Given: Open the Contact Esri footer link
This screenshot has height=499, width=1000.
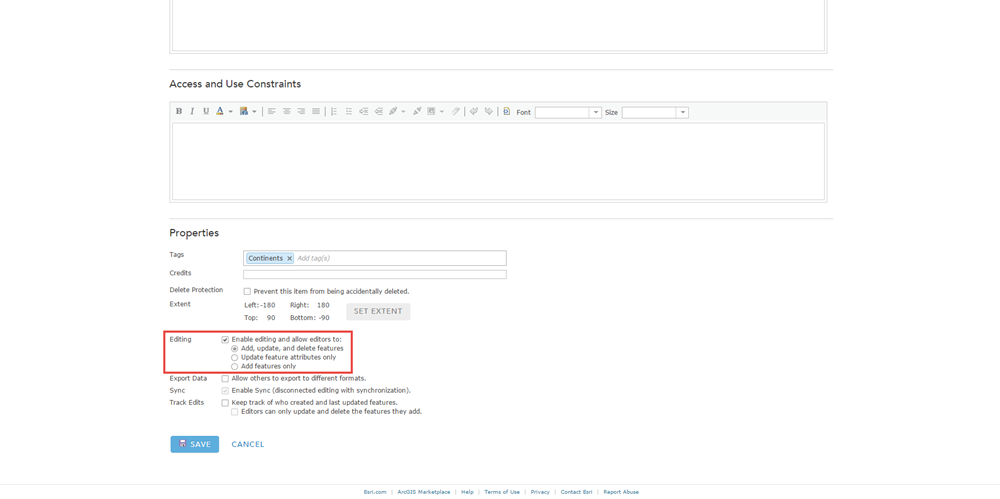Looking at the screenshot, I should pyautogui.click(x=577, y=492).
